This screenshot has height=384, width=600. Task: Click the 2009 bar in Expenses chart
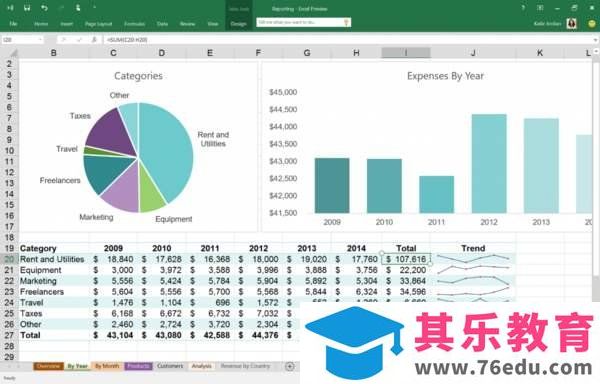point(332,185)
